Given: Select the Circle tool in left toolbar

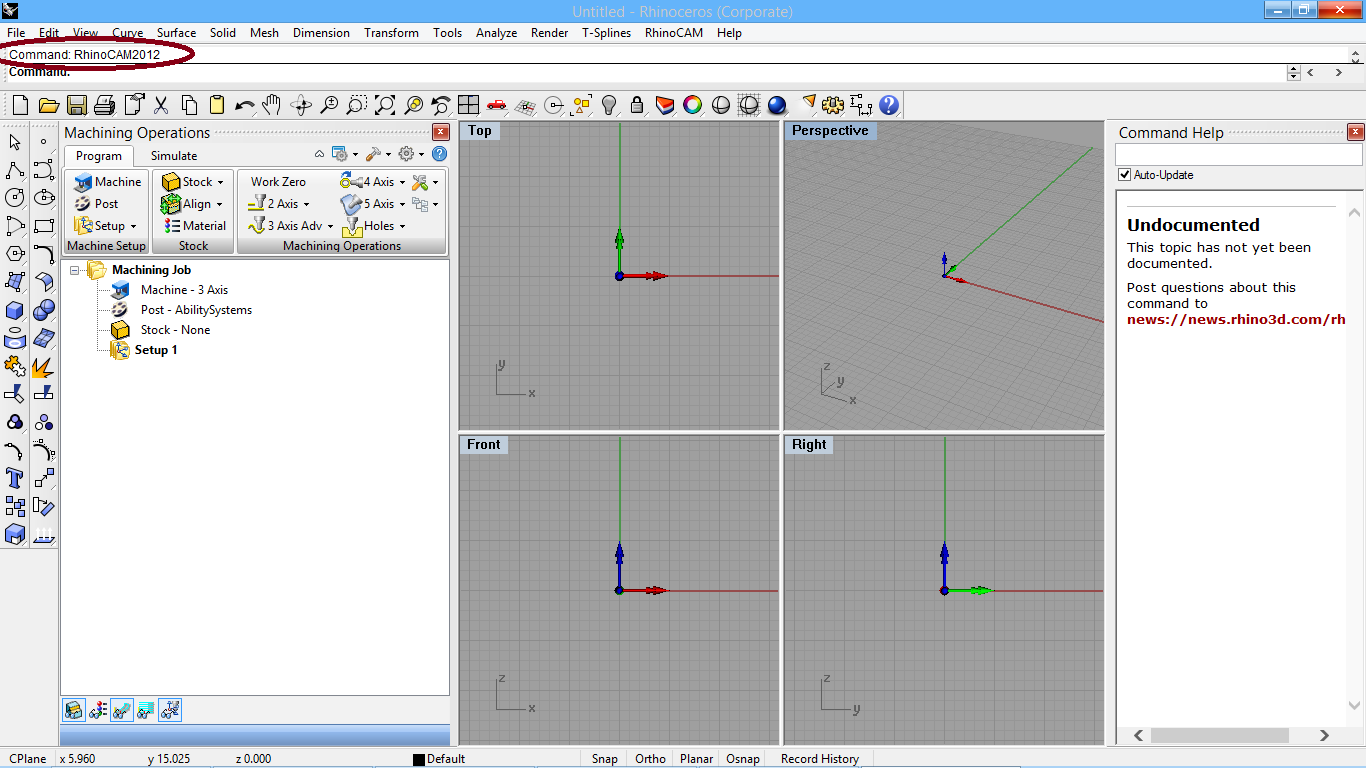Looking at the screenshot, I should point(15,198).
